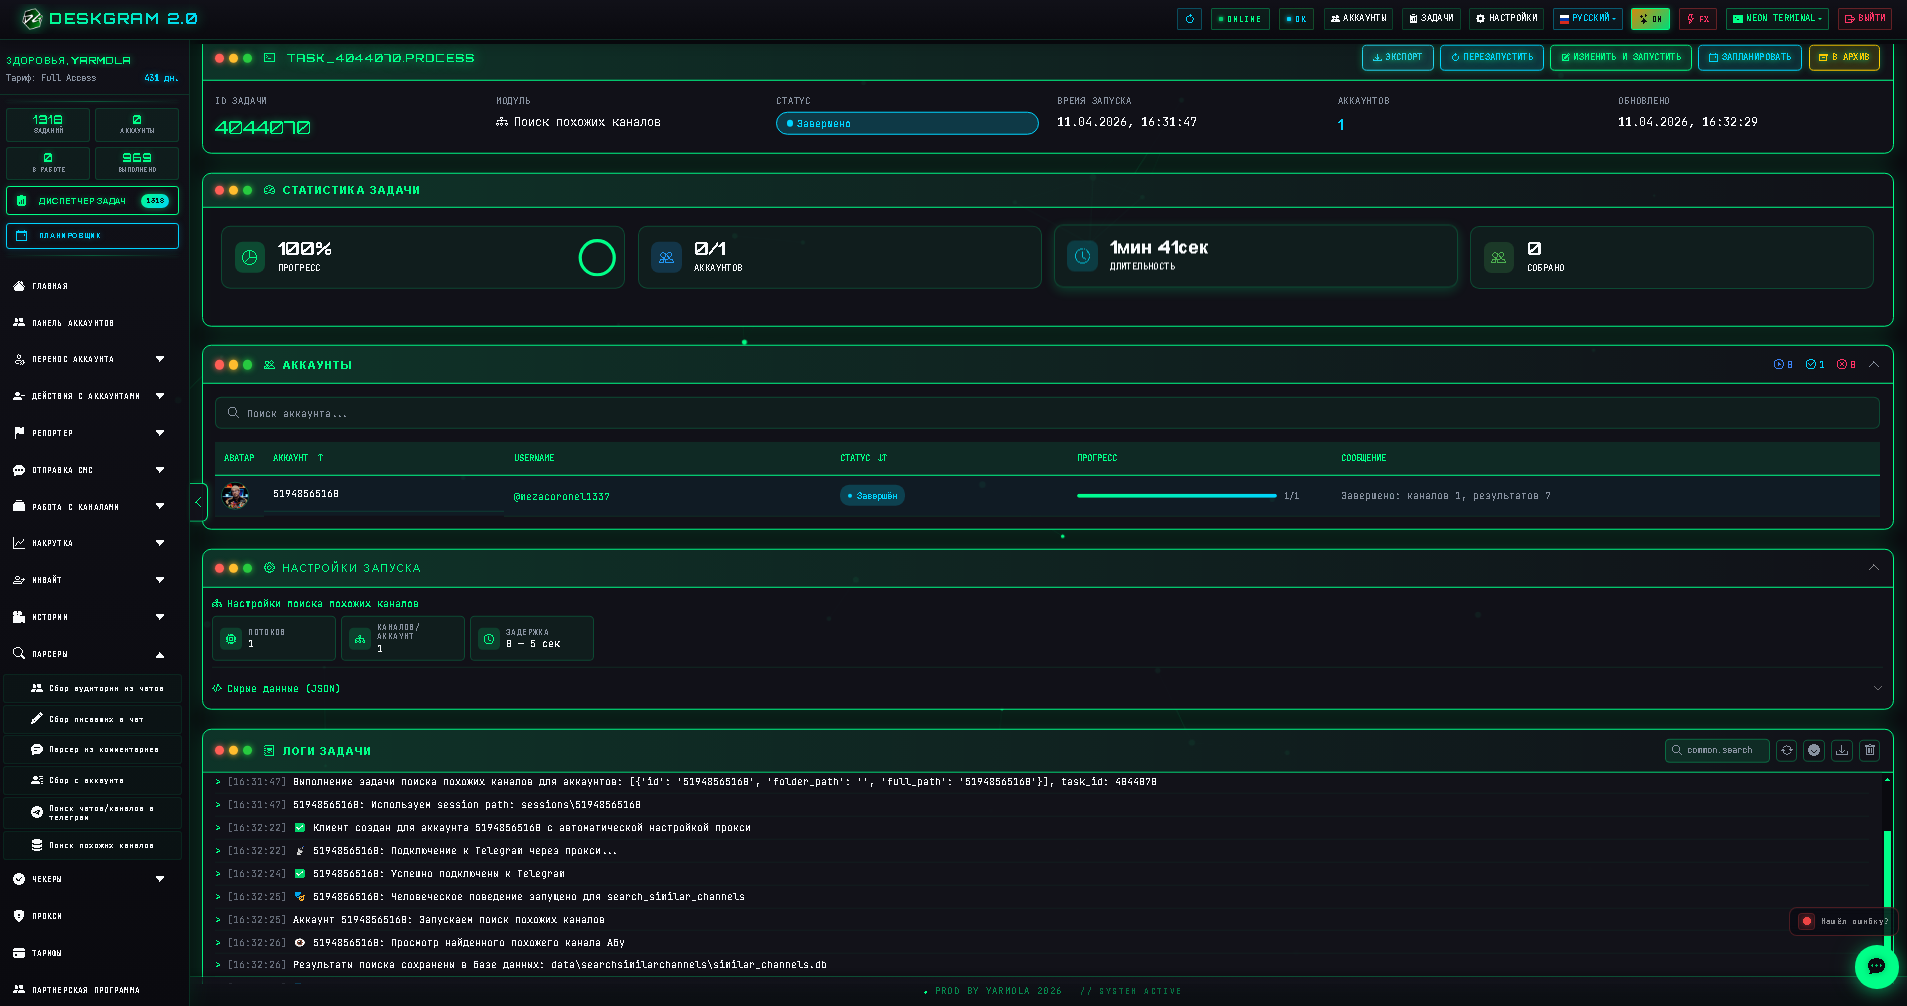
Task: Click the Экспорт button
Action: 1397,58
